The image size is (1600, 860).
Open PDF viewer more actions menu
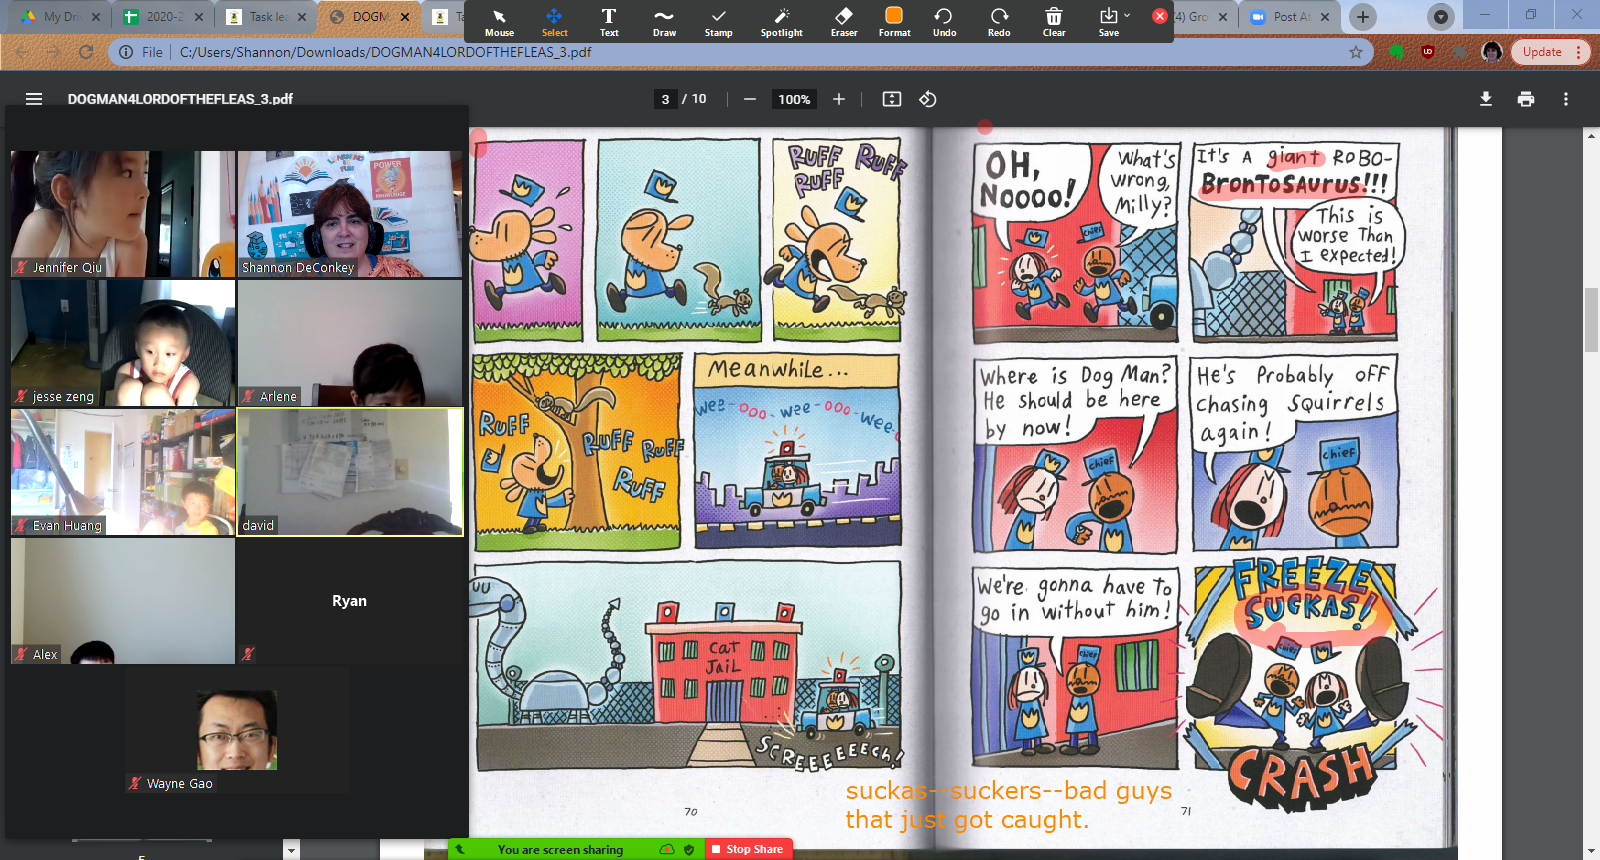(1566, 99)
